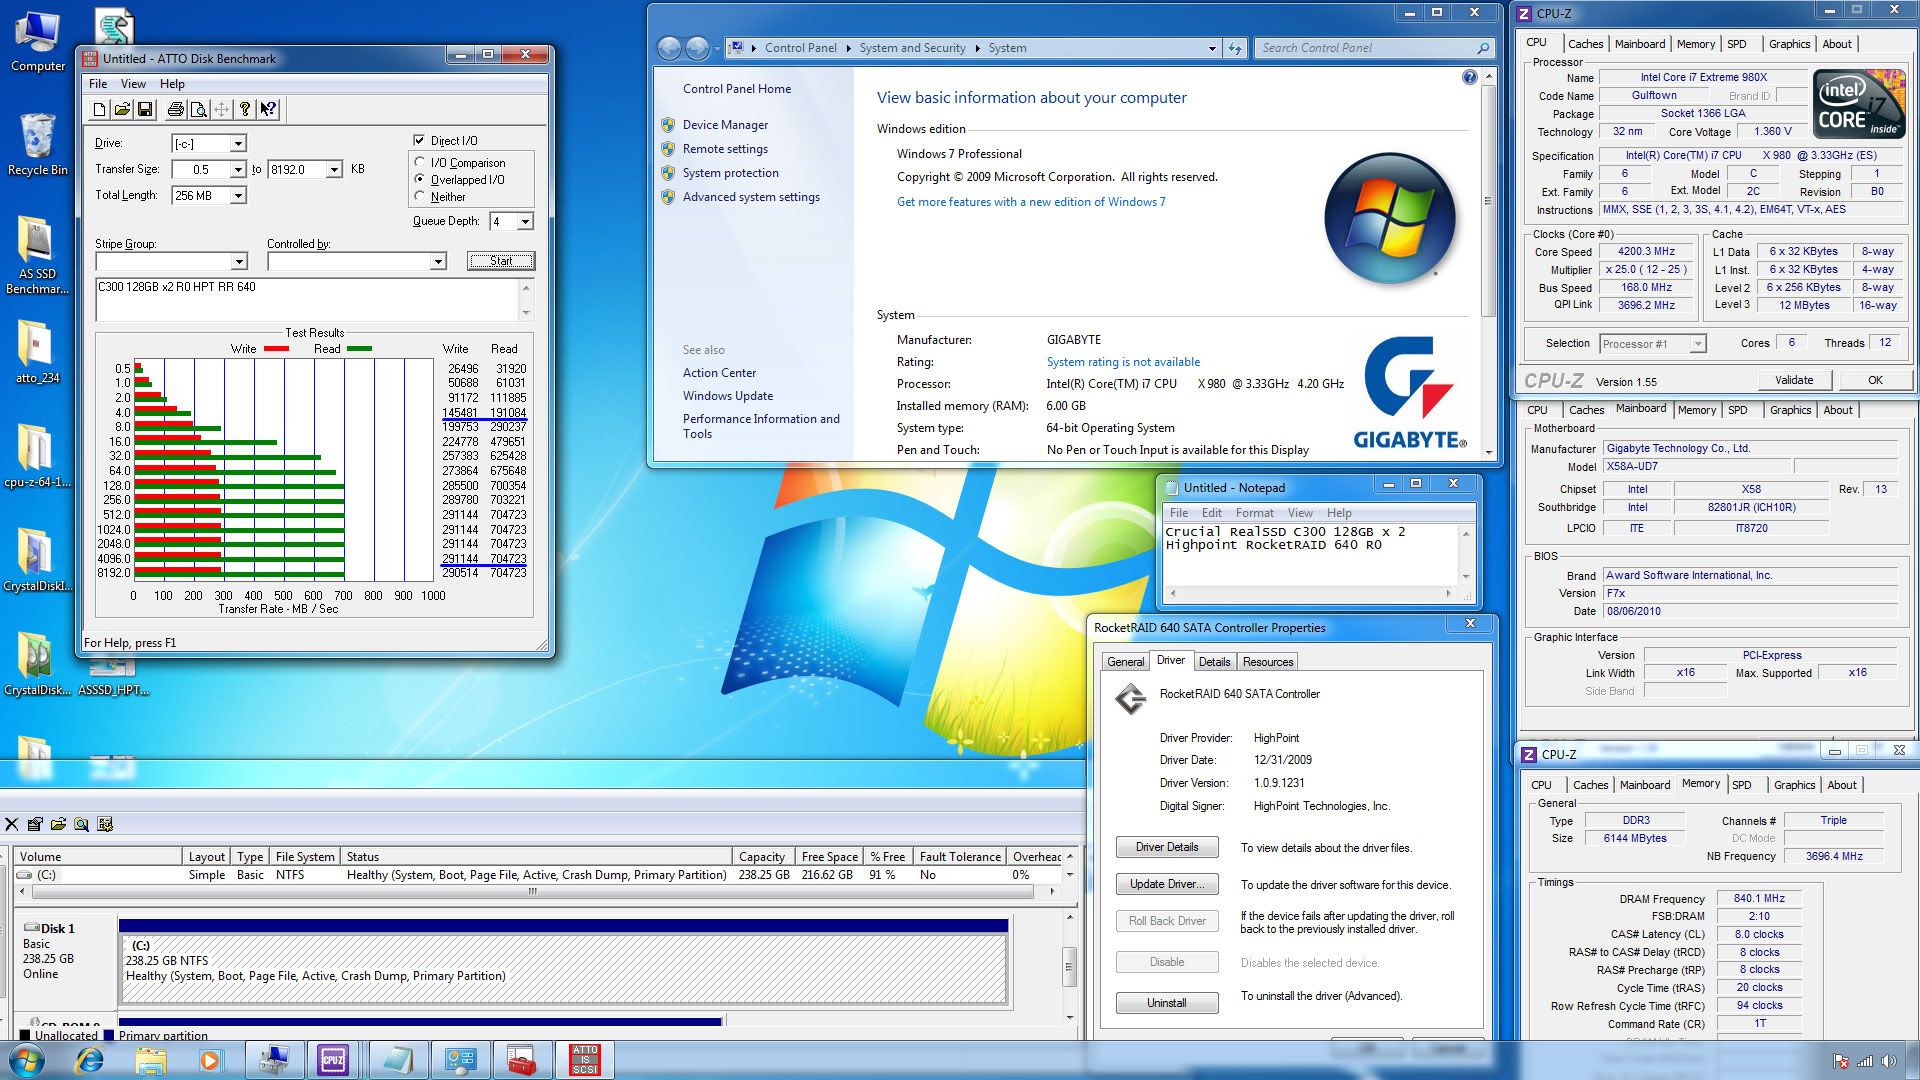The image size is (1920, 1080).
Task: Open Advanced system settings link
Action: (x=751, y=197)
